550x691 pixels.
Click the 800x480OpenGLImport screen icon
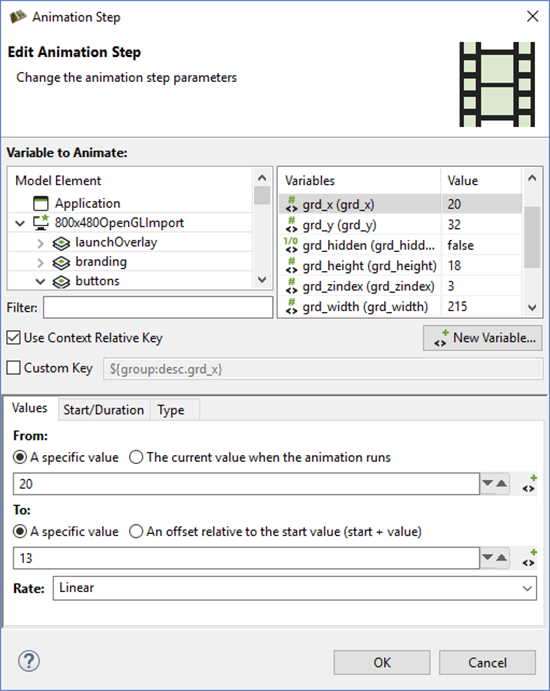tap(41, 223)
